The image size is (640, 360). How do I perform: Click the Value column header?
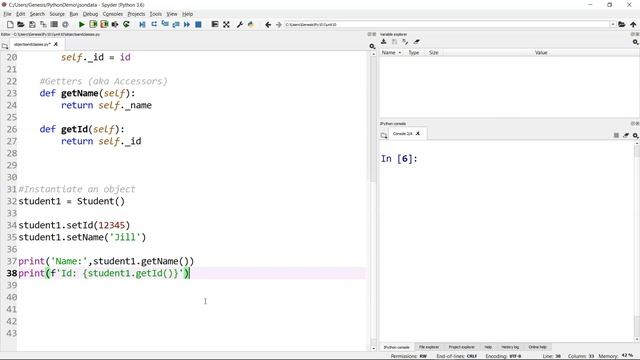541,53
